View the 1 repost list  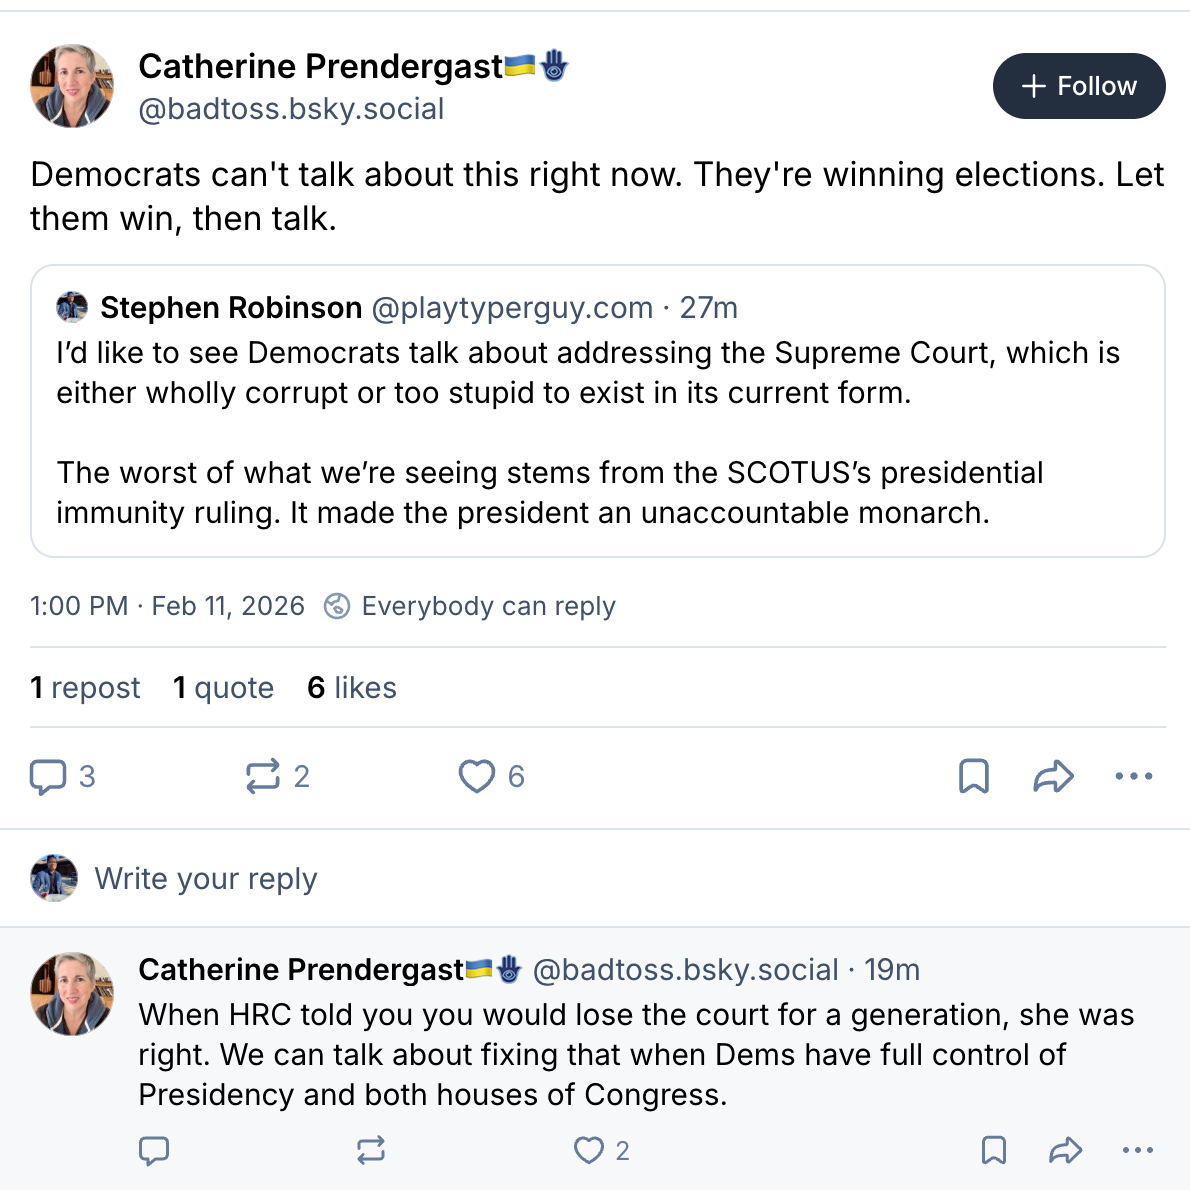pyautogui.click(x=85, y=688)
